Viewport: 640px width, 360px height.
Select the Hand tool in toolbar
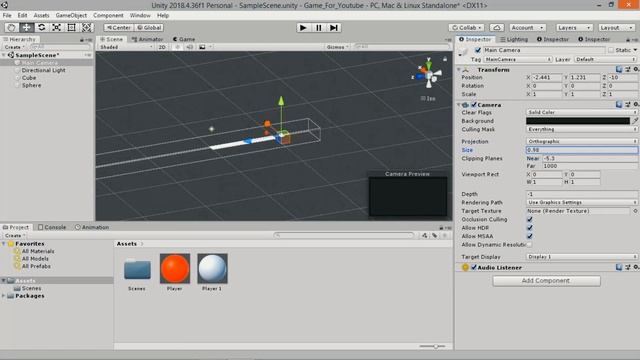click(11, 27)
